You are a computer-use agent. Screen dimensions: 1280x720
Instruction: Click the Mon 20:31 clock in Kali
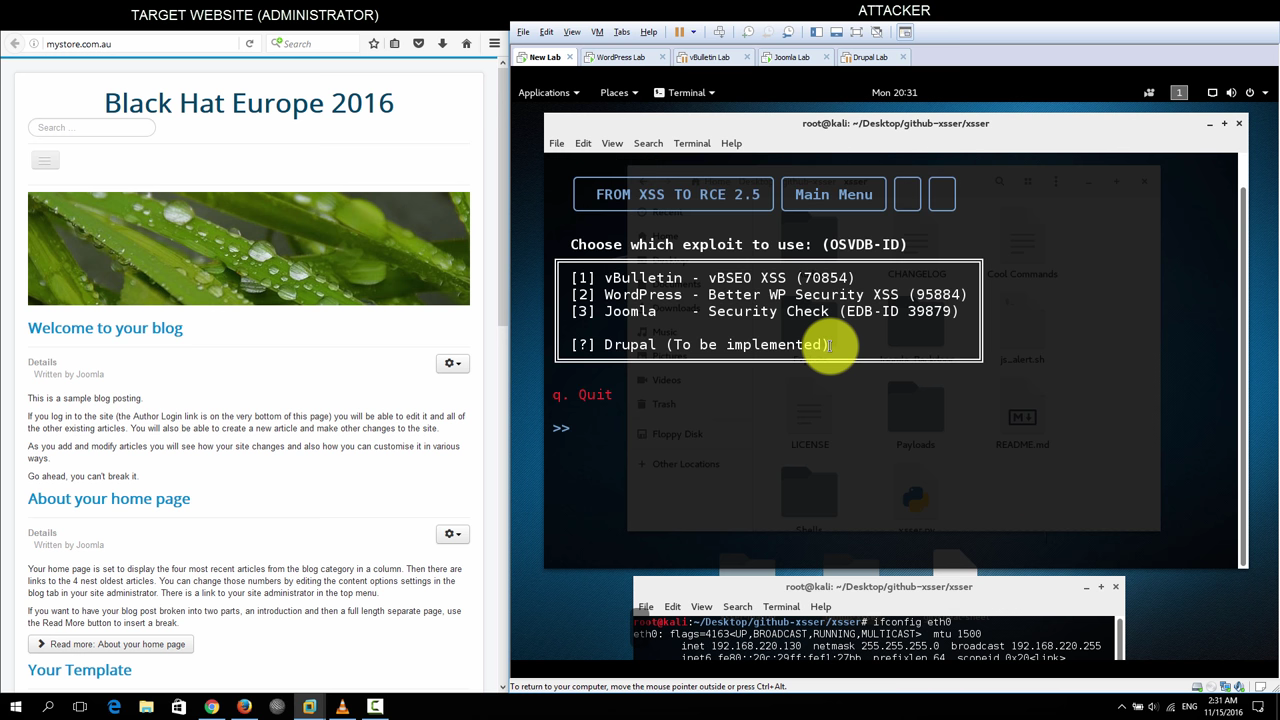pyautogui.click(x=894, y=92)
